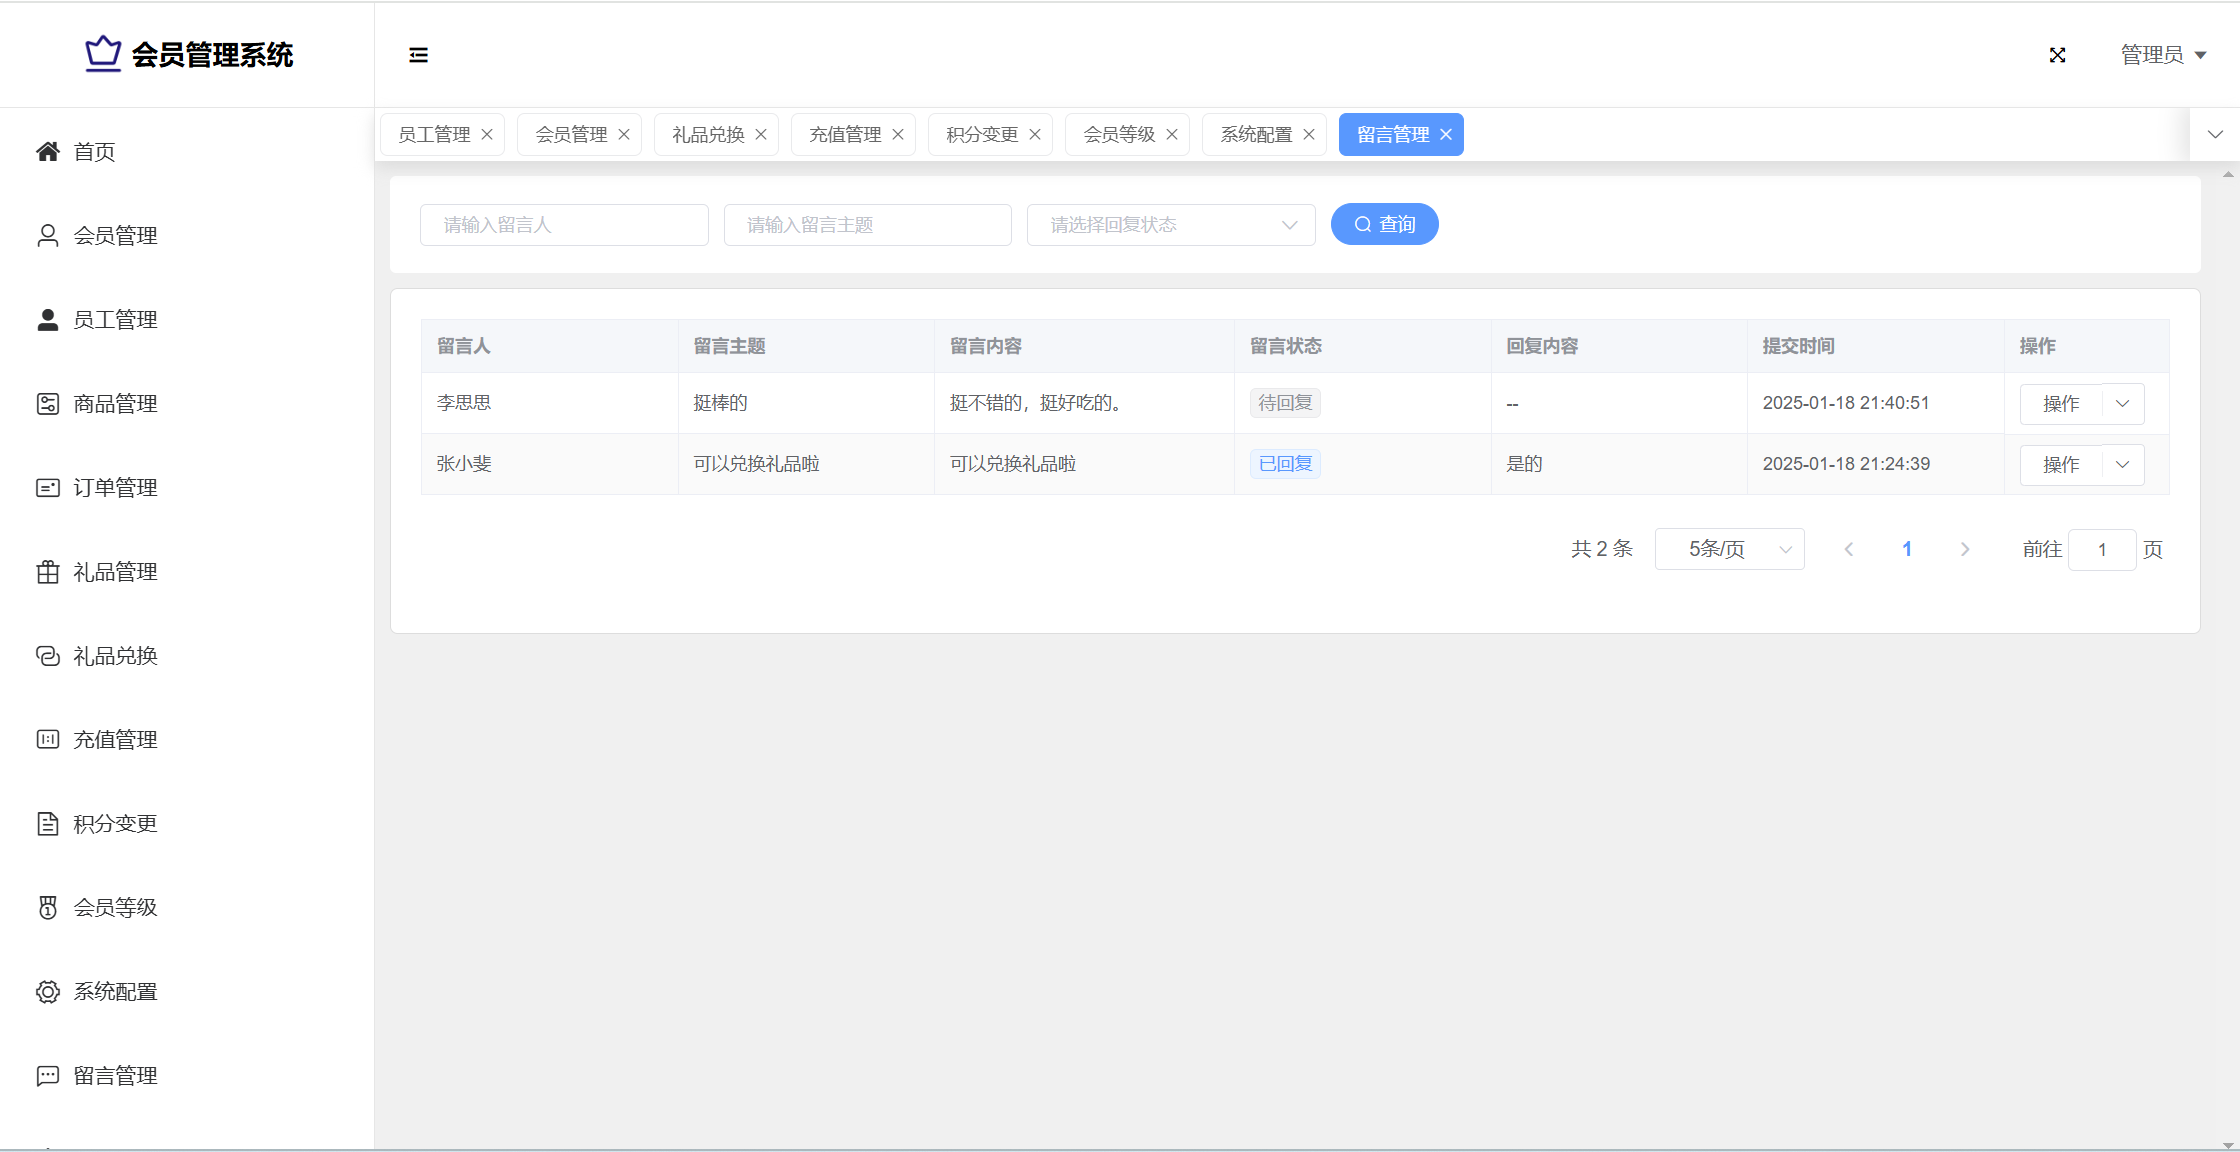Click the 查询 search button
The height and width of the screenshot is (1152, 2240).
click(1384, 225)
